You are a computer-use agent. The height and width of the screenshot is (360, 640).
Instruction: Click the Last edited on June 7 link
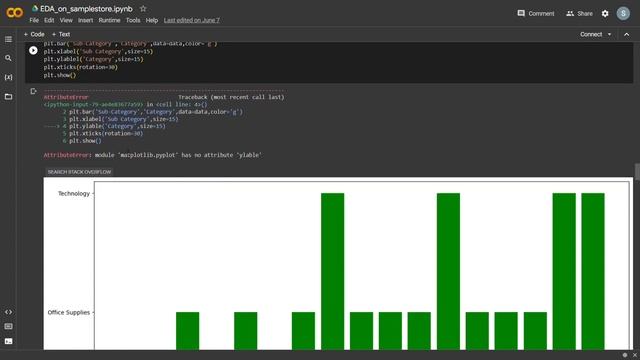tap(191, 20)
